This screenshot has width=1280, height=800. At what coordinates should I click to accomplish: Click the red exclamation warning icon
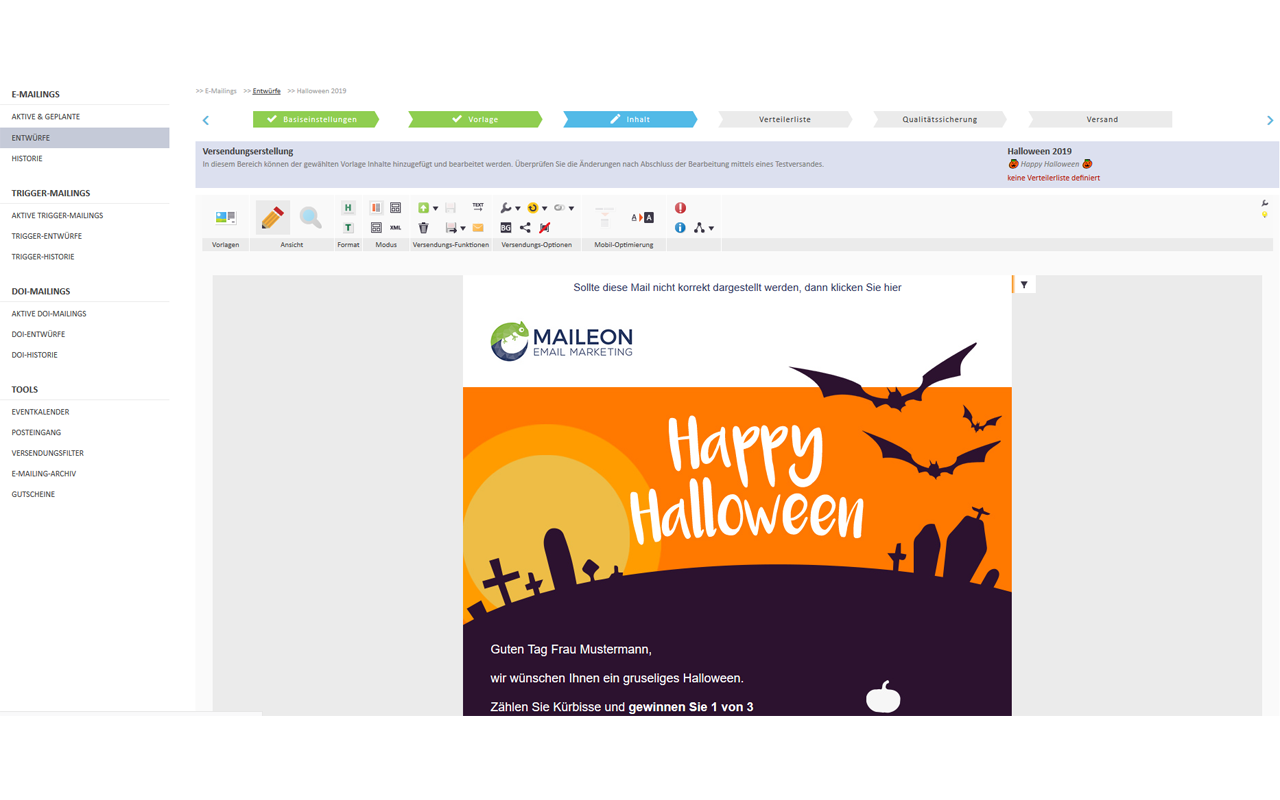(680, 208)
